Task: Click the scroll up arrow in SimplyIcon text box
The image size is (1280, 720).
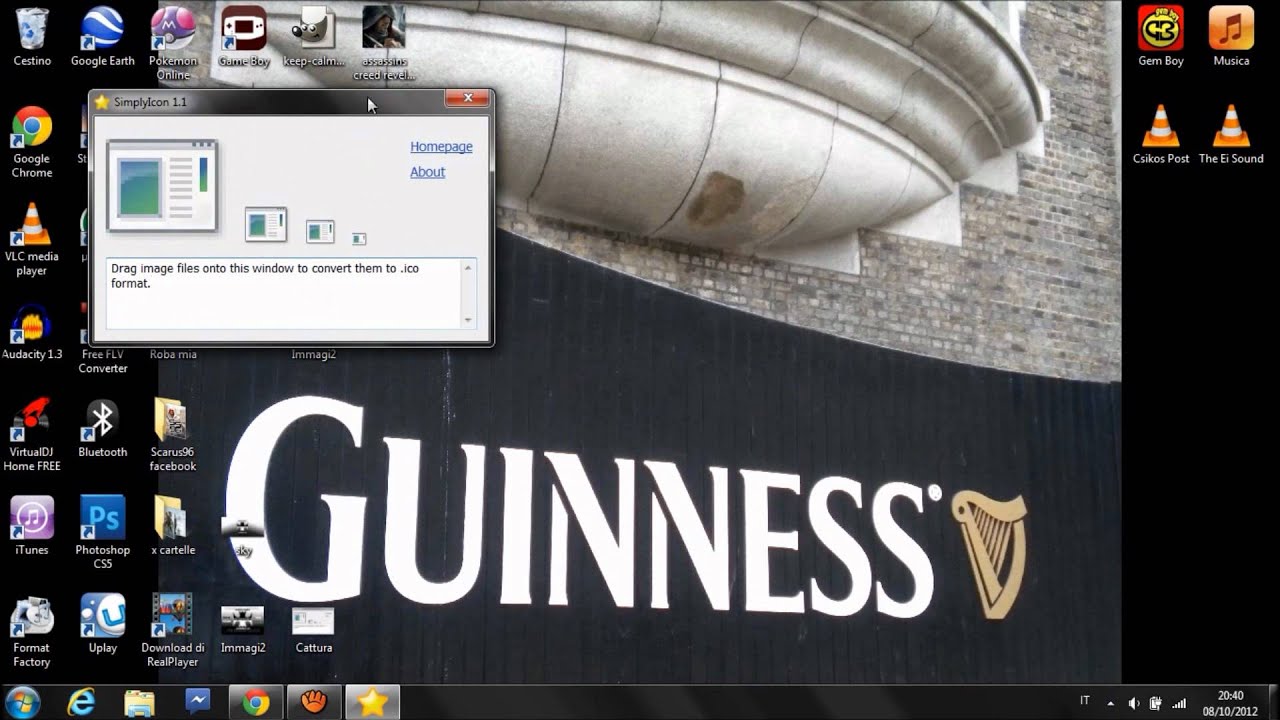Action: [468, 268]
